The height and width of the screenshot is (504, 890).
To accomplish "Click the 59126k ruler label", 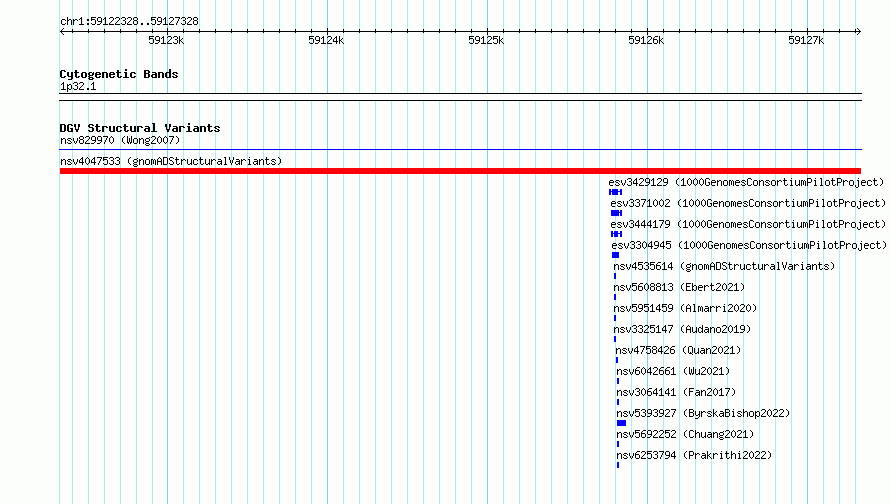I will point(646,40).
